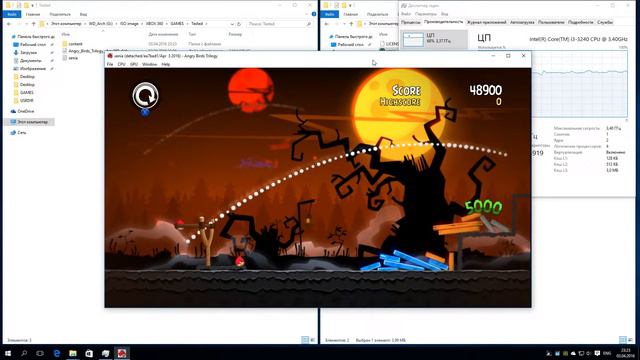Click the search field in left Explorer
This screenshot has width=640, height=360.
(279, 24)
